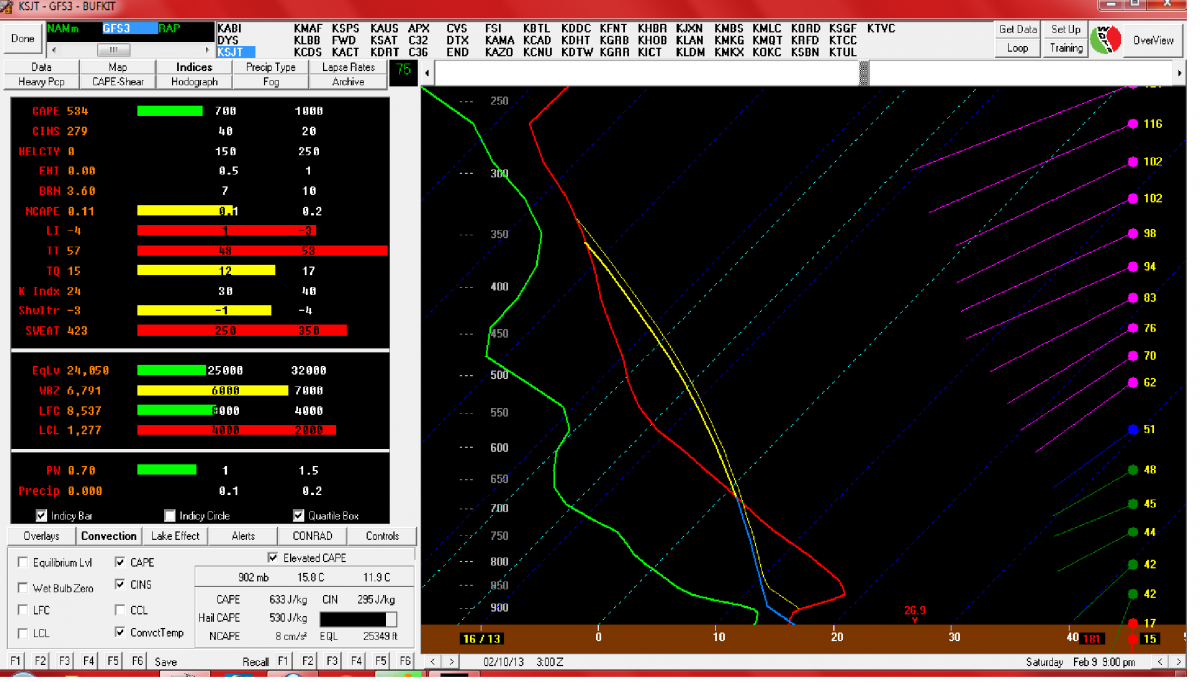Toggle the Elevated CAPE checkbox
Screen dimensions: 1200x682
(x=274, y=557)
